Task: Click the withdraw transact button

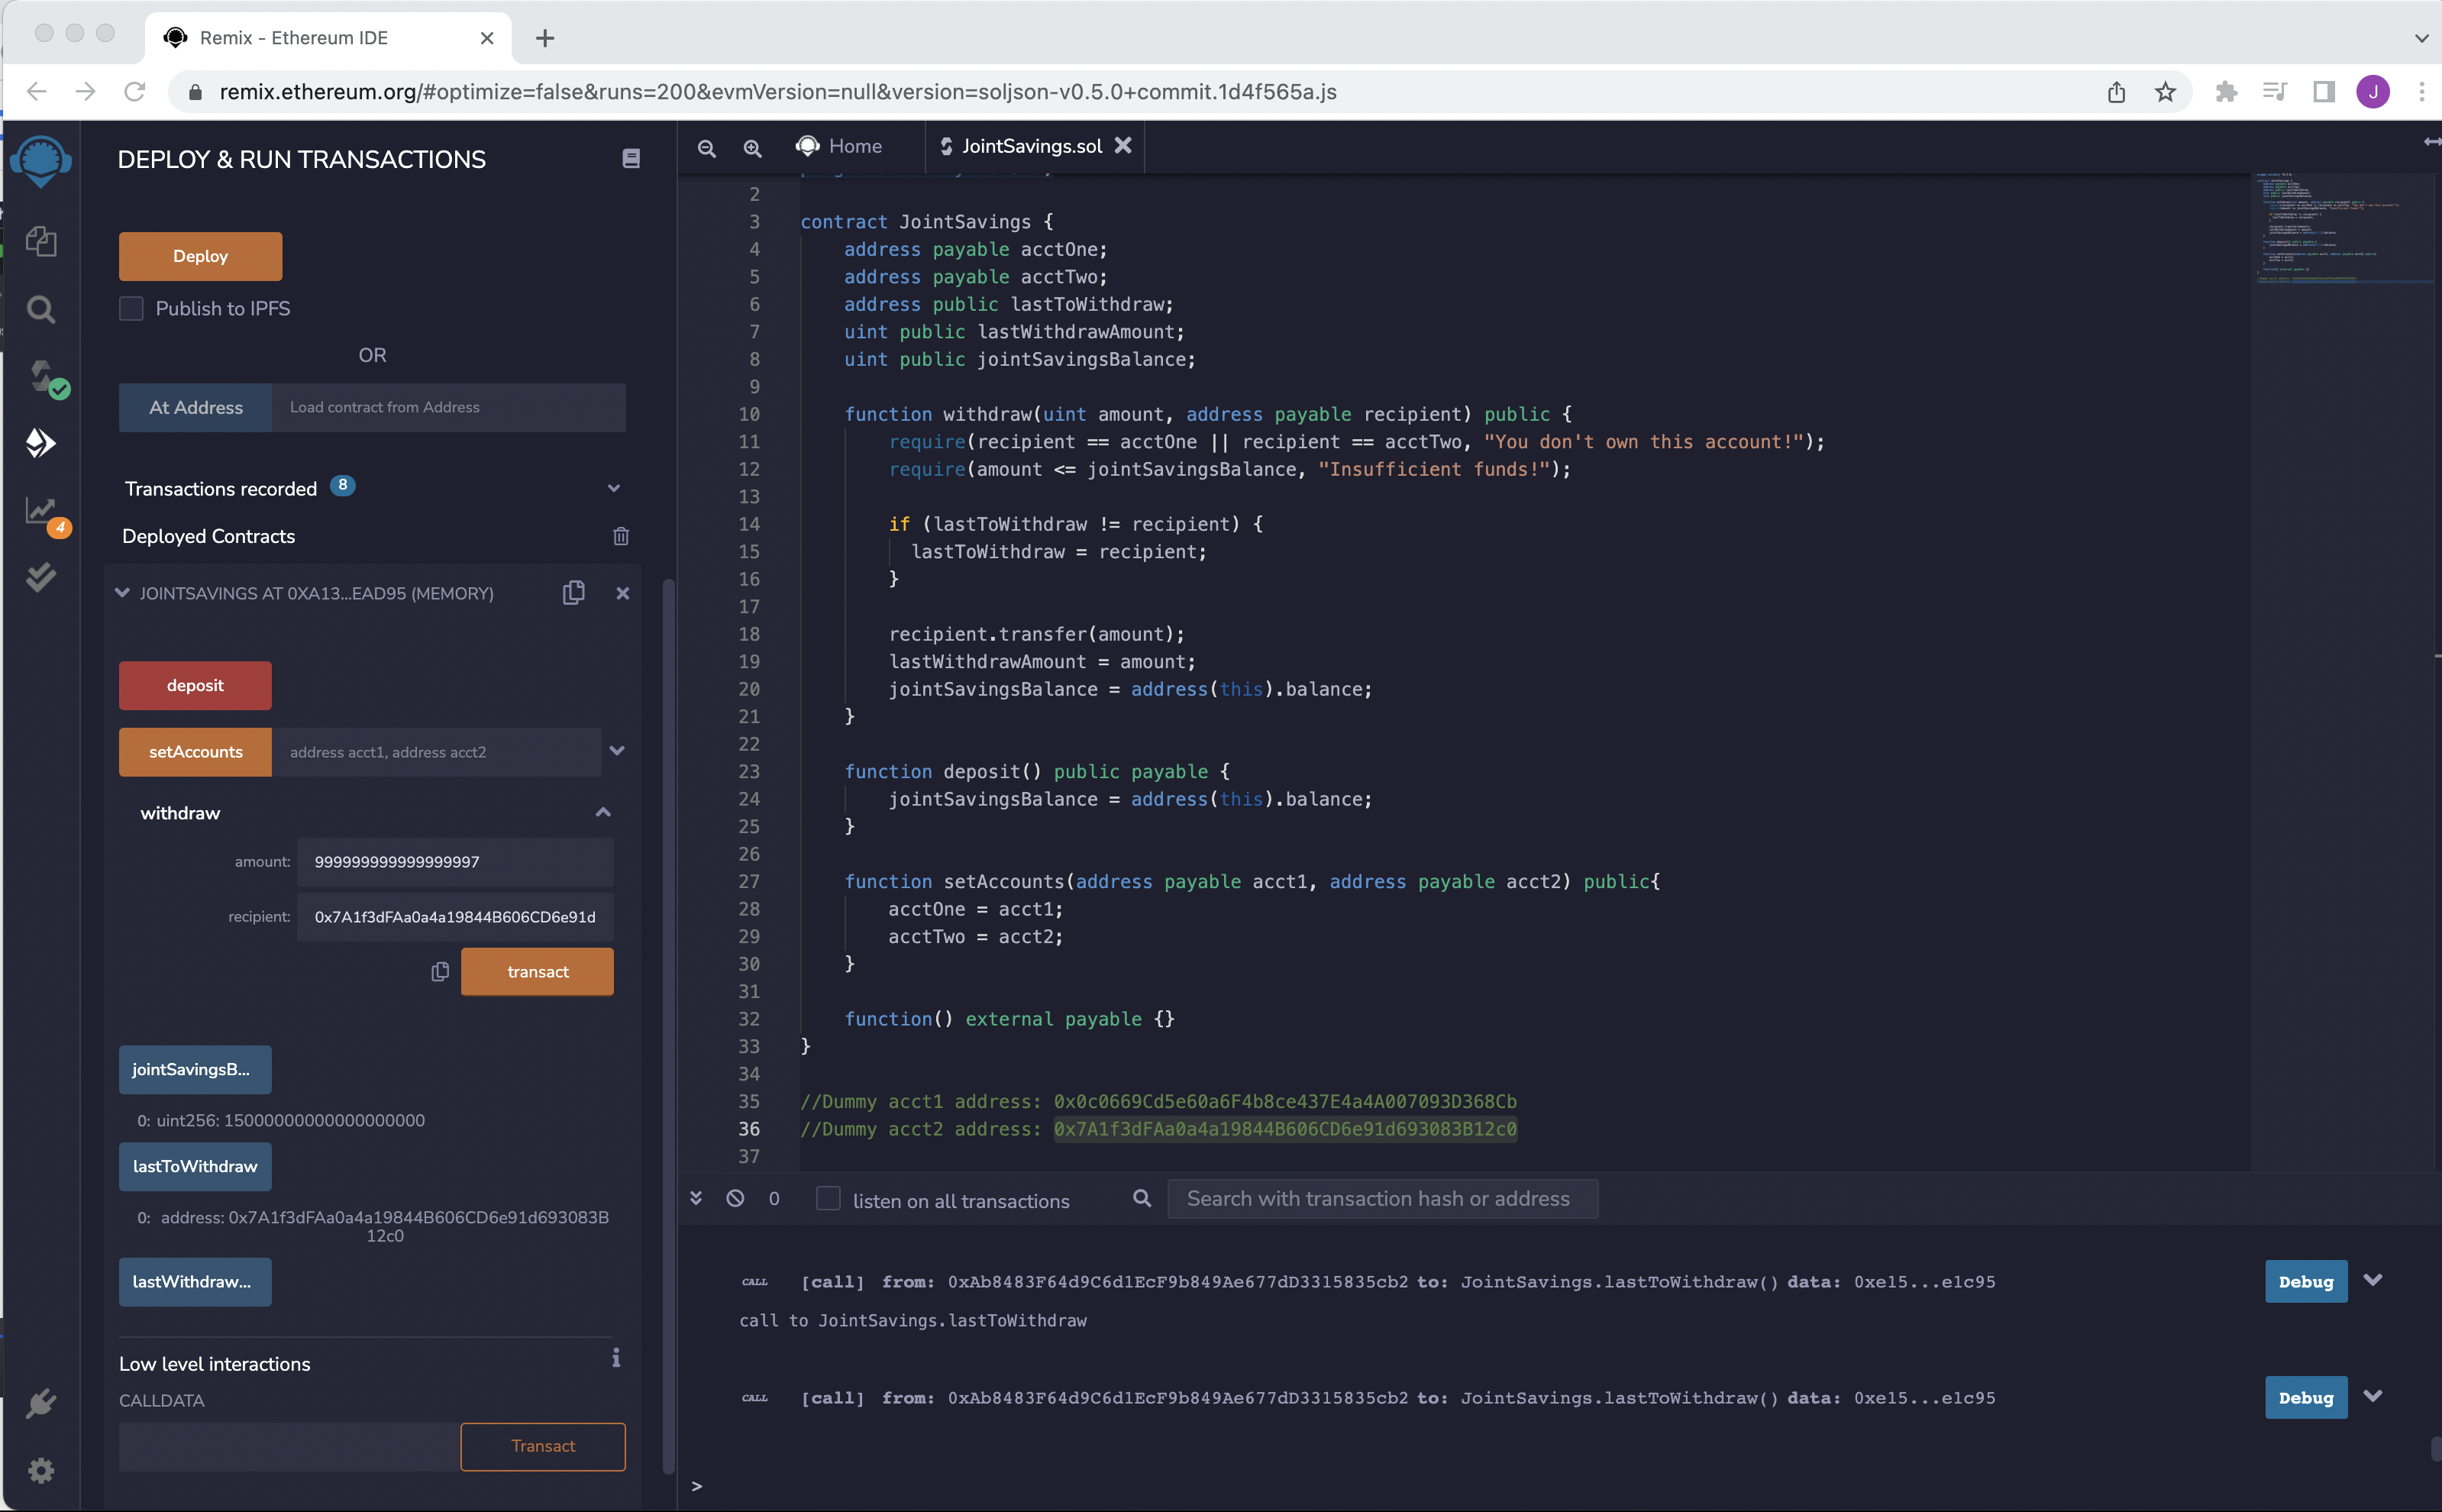Action: (x=537, y=971)
